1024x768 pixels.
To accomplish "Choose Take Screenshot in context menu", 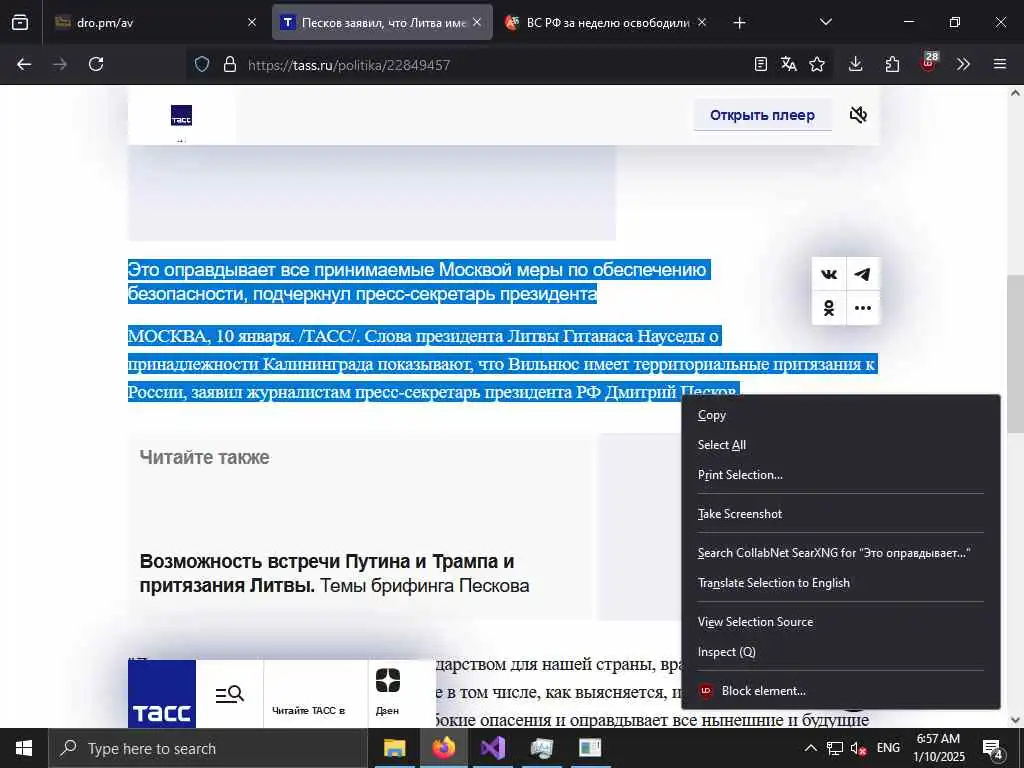I will coord(840,514).
